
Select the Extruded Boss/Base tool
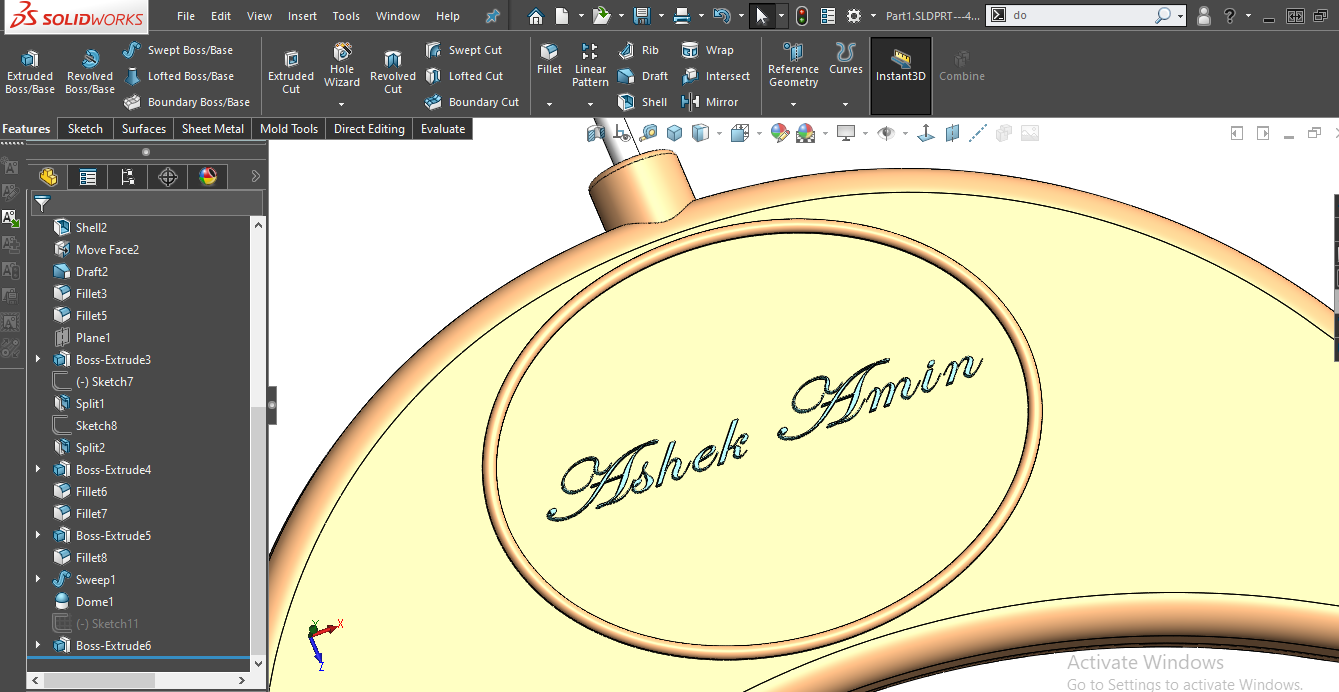[30, 71]
